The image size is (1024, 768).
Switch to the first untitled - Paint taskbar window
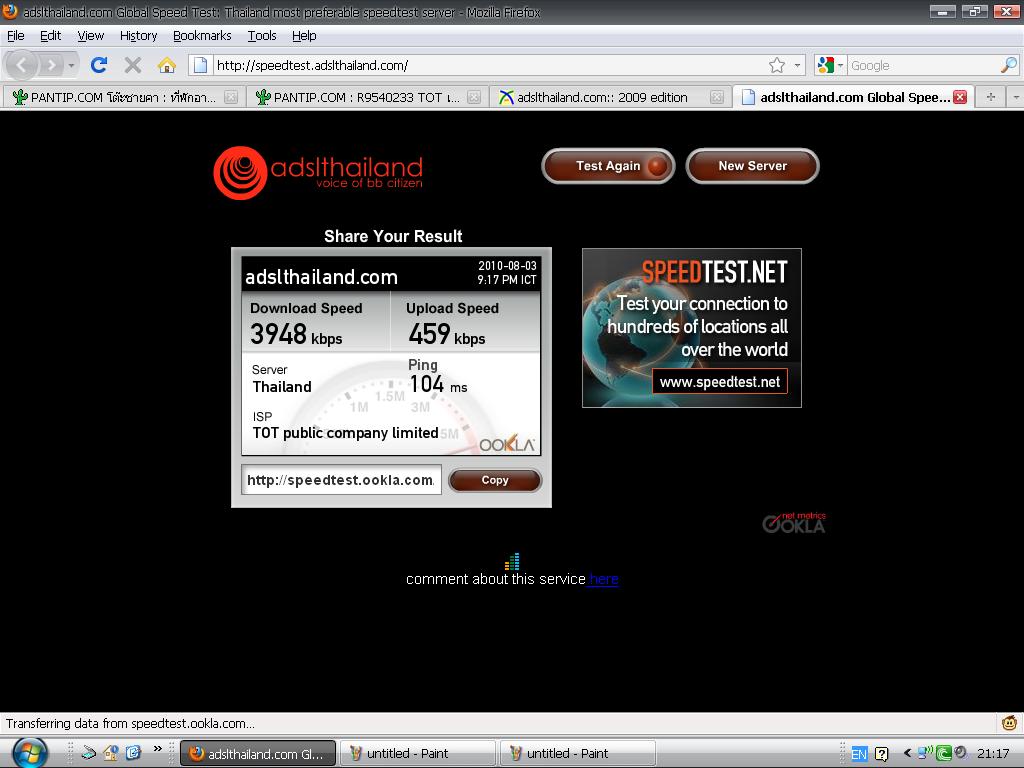tap(417, 753)
